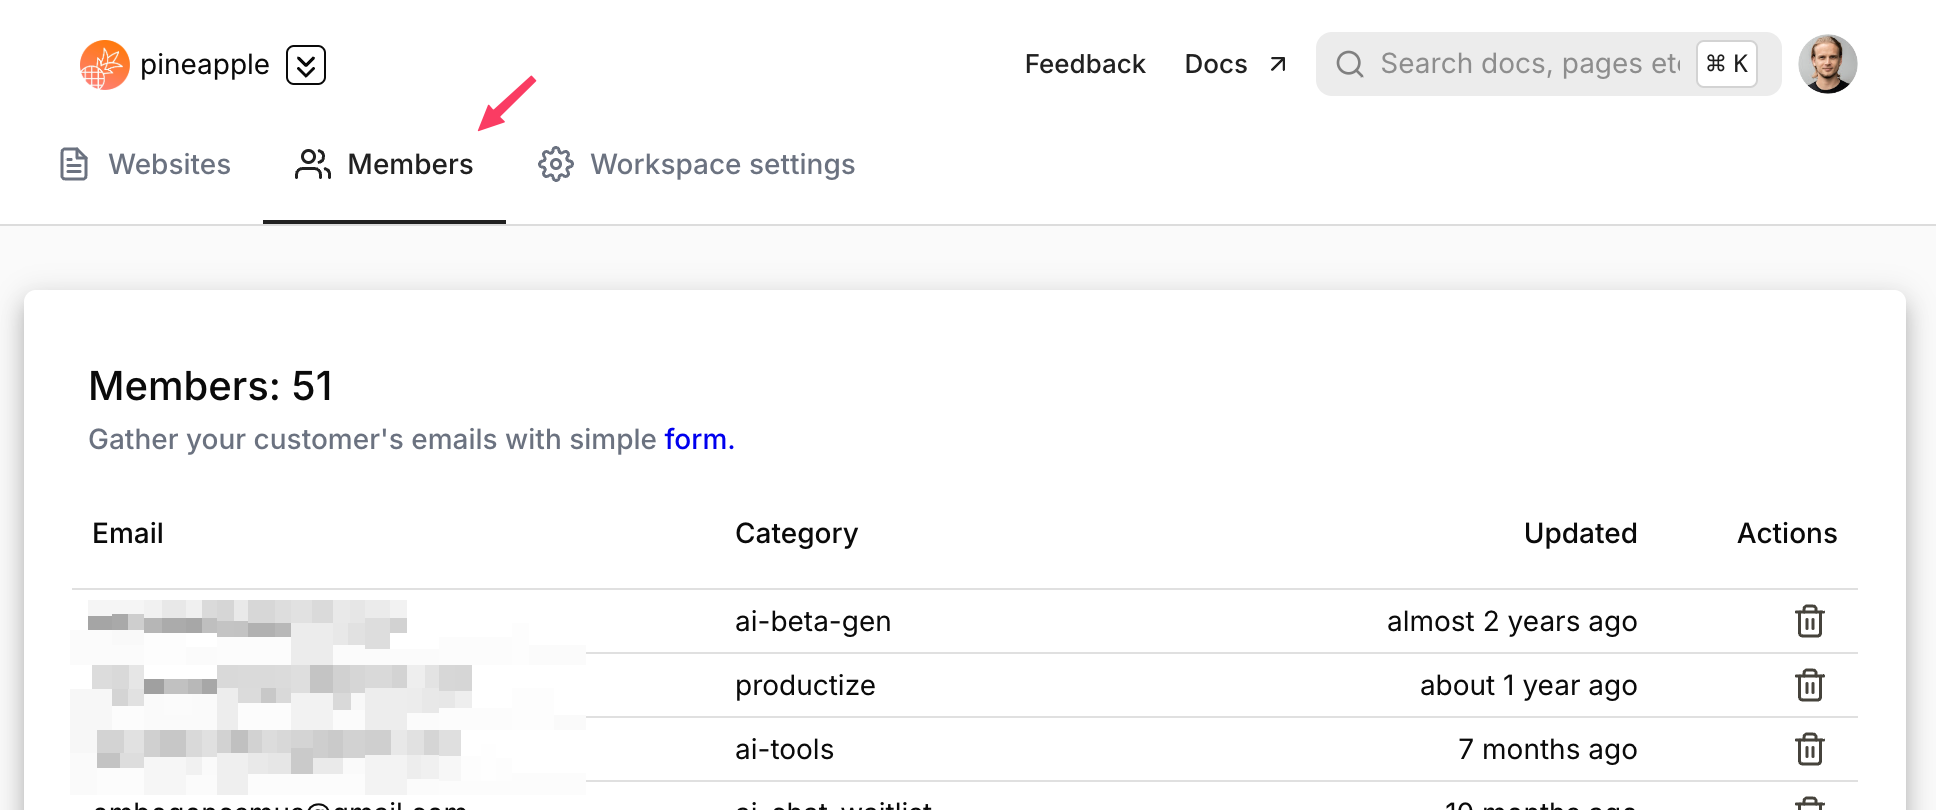This screenshot has width=1936, height=810.
Task: Open the Feedback link
Action: pos(1085,64)
